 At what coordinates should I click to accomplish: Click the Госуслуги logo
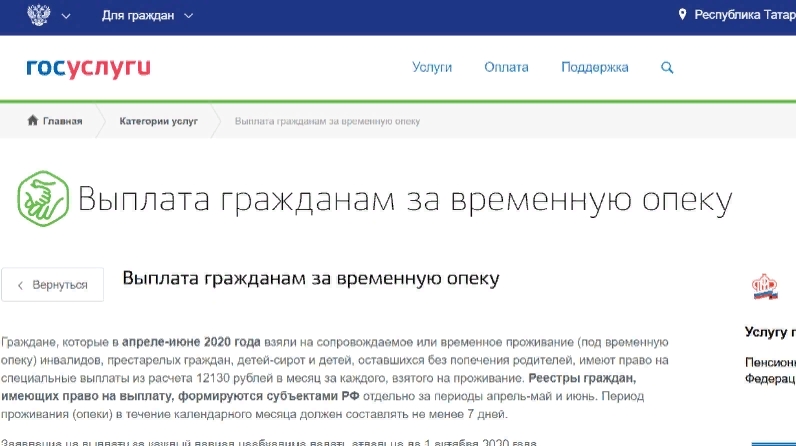click(88, 68)
